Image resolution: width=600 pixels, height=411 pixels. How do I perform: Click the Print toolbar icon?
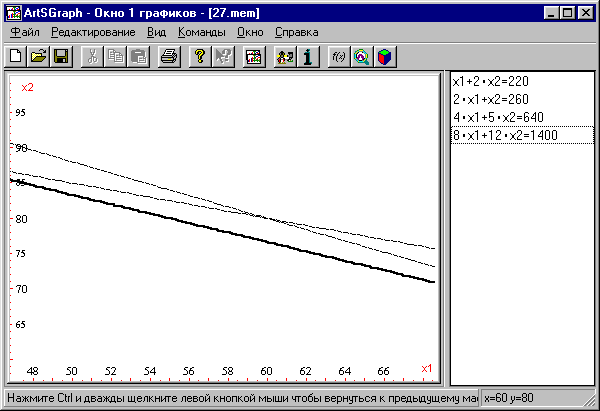[169, 57]
